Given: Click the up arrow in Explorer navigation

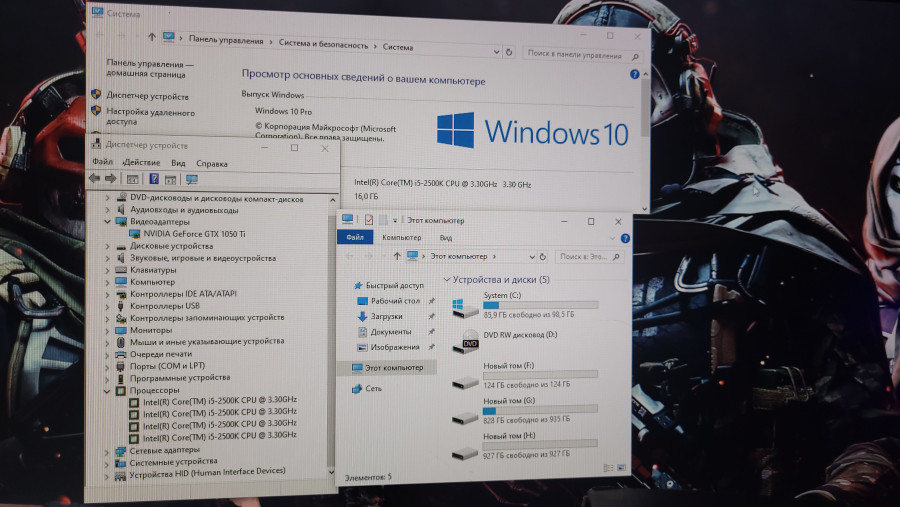Looking at the screenshot, I should 397,256.
